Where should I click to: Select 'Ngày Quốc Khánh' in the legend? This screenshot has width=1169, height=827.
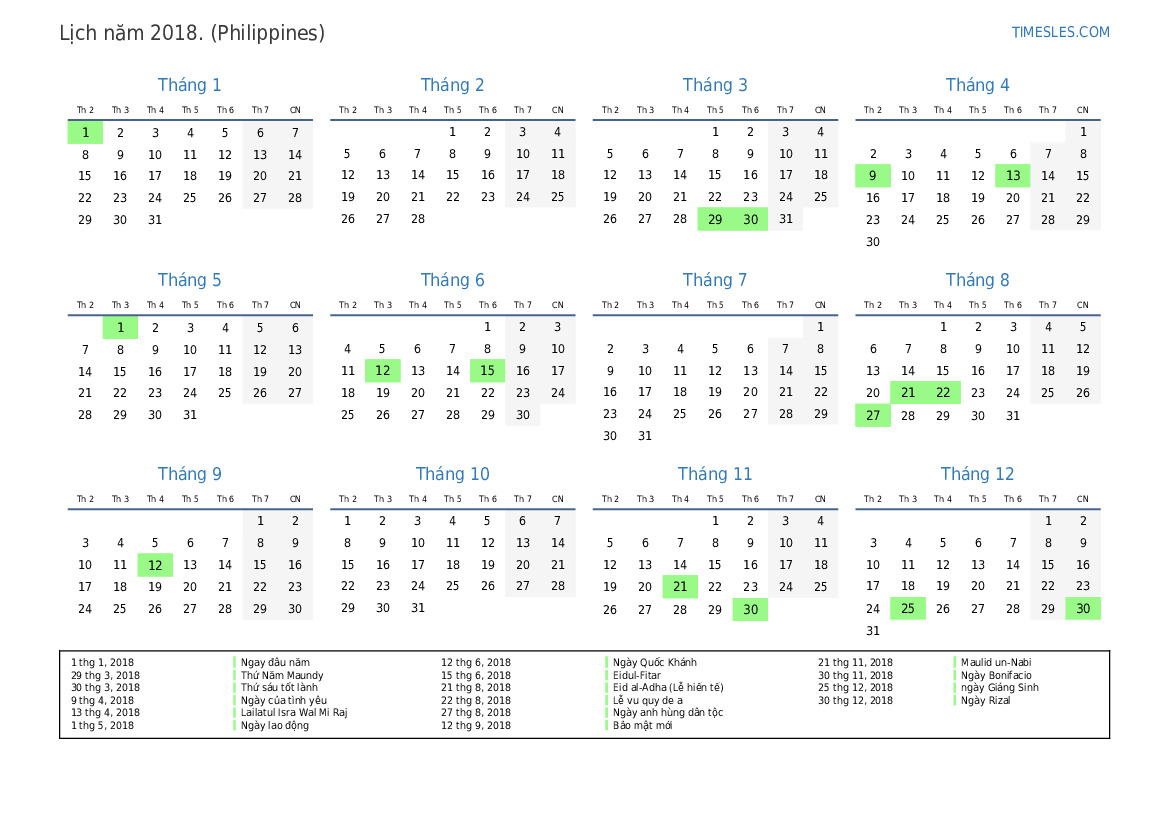click(x=655, y=662)
